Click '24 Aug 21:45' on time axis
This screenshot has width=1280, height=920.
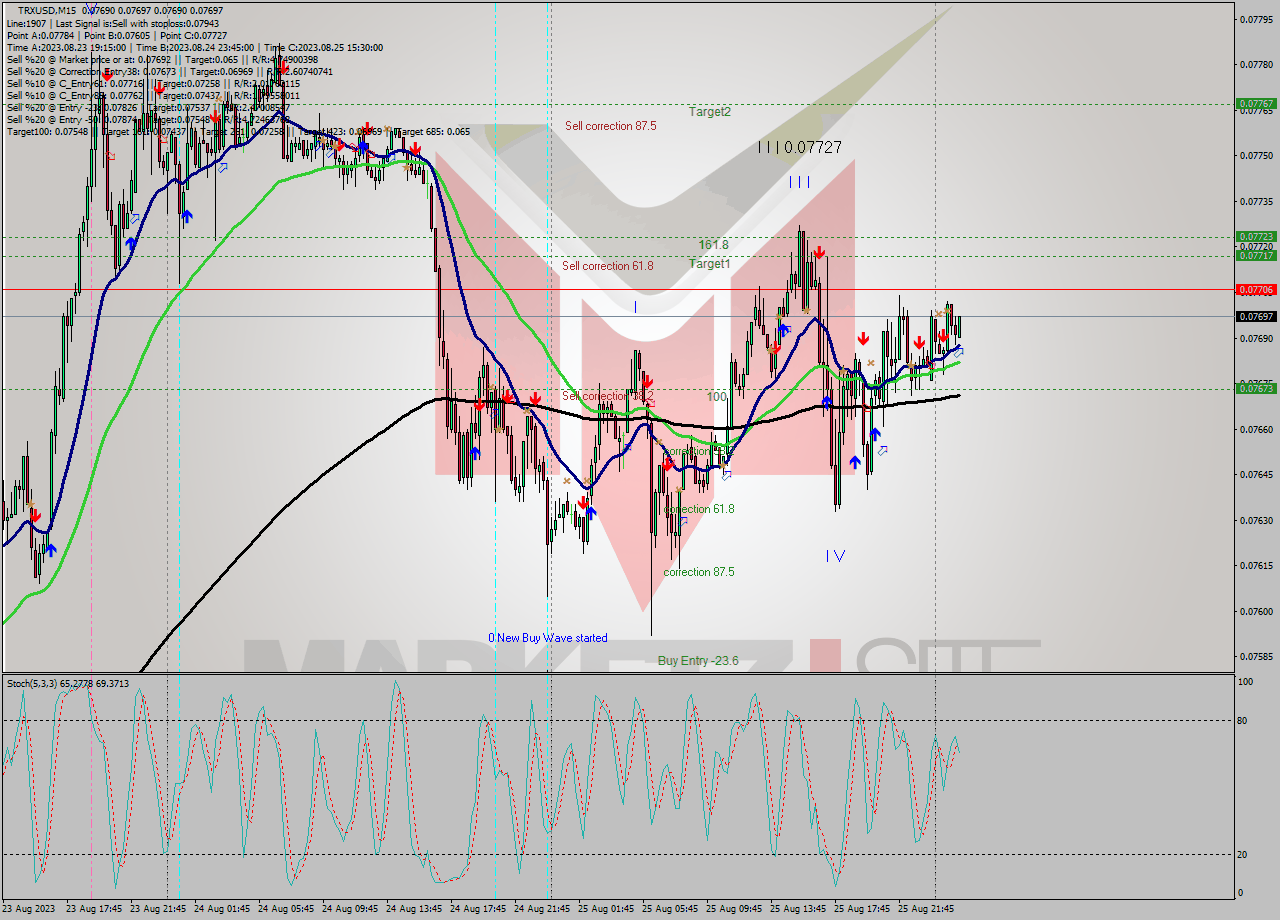(542, 909)
